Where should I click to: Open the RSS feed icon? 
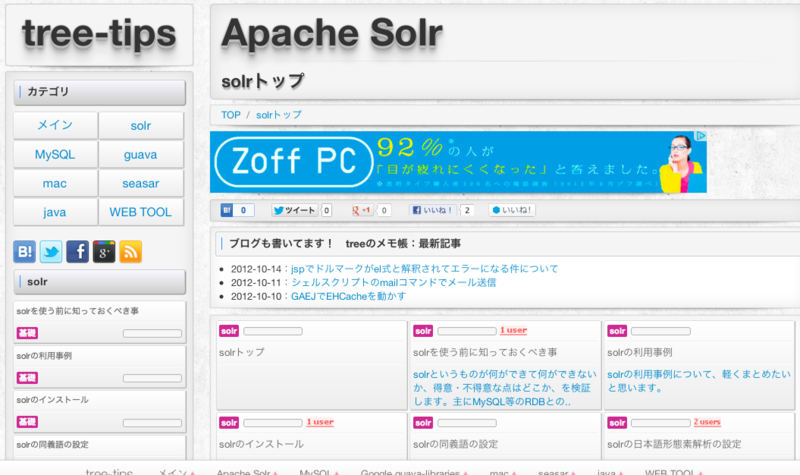pyautogui.click(x=131, y=252)
